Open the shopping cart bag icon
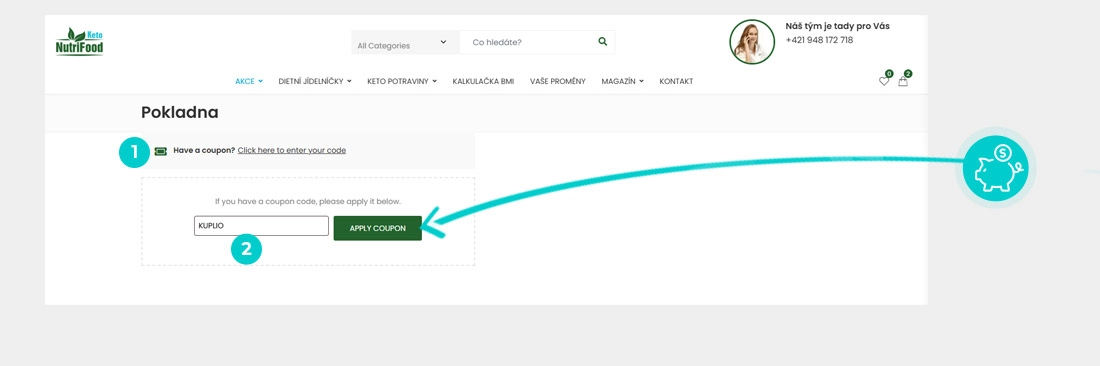This screenshot has width=1100, height=366. pos(903,81)
